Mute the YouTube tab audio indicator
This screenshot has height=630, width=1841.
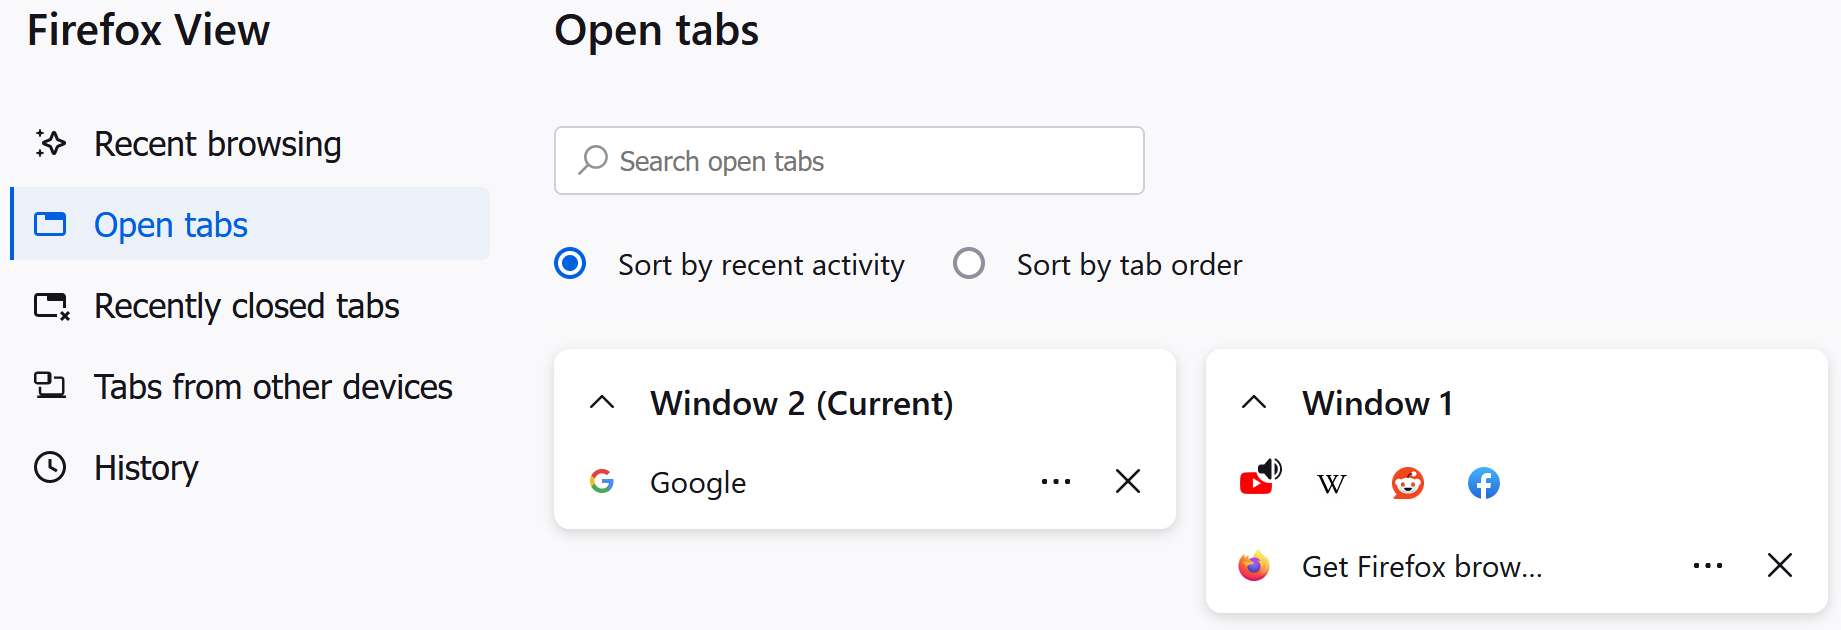[x=1271, y=467]
